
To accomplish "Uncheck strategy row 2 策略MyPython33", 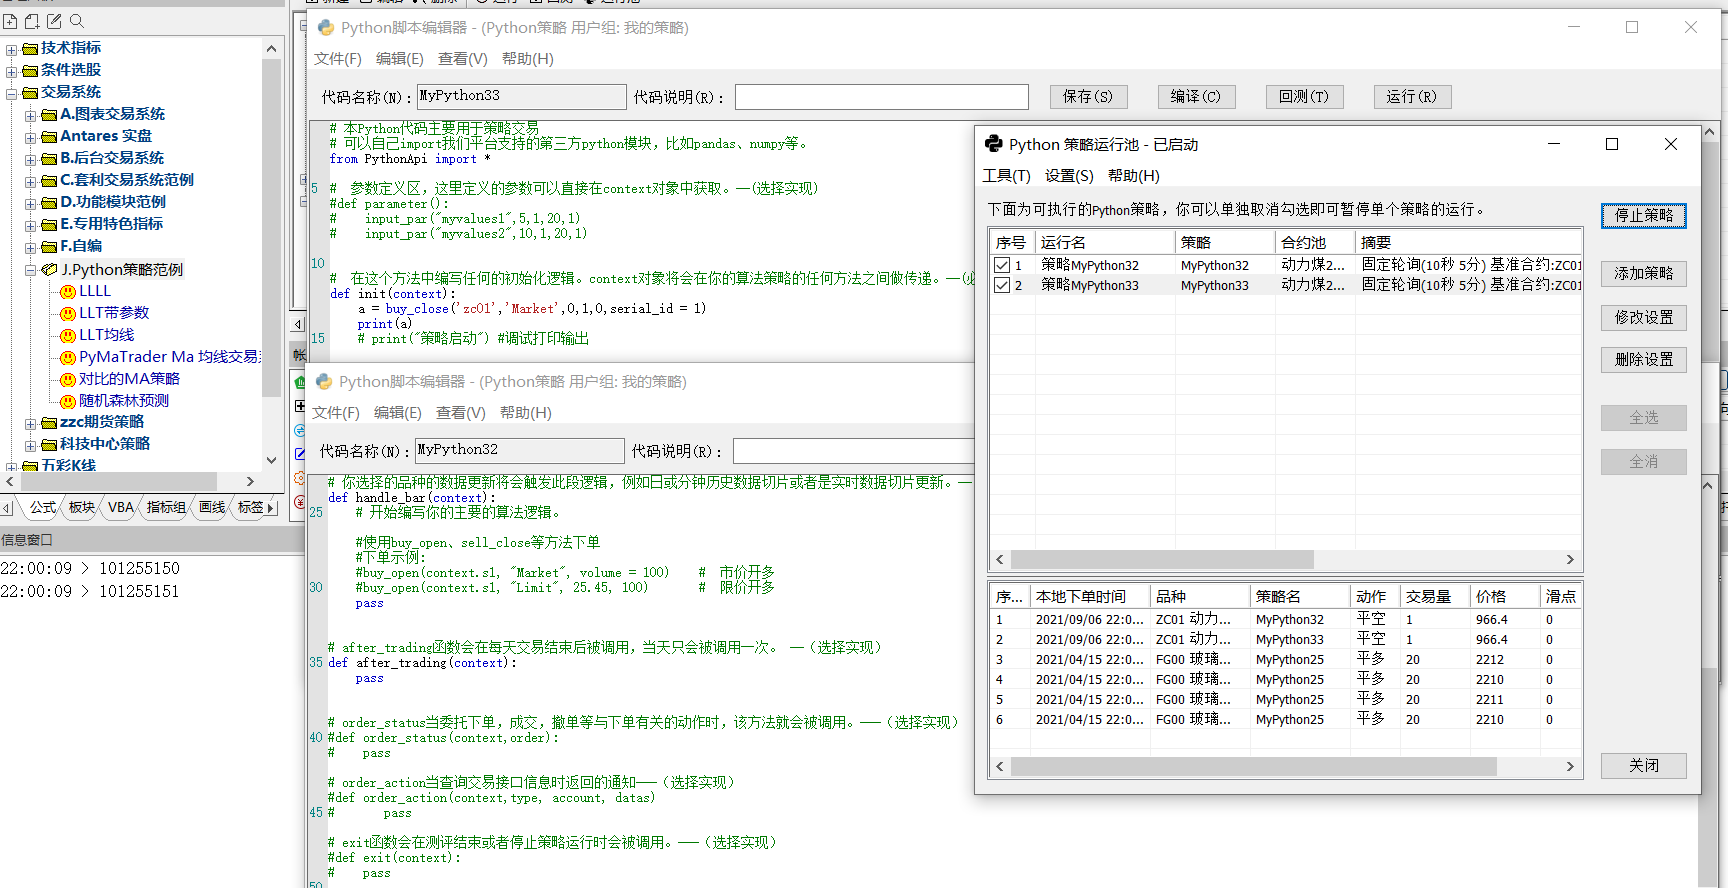I will [x=1002, y=285].
